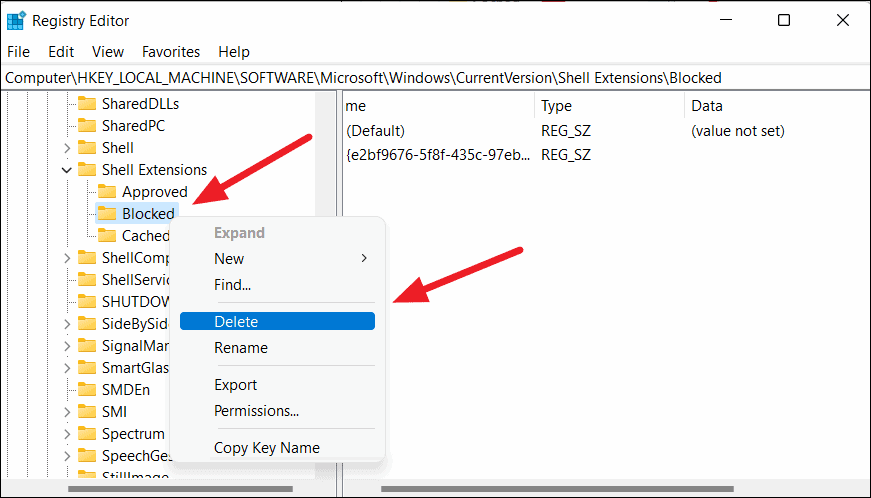Open the View menu

(108, 52)
